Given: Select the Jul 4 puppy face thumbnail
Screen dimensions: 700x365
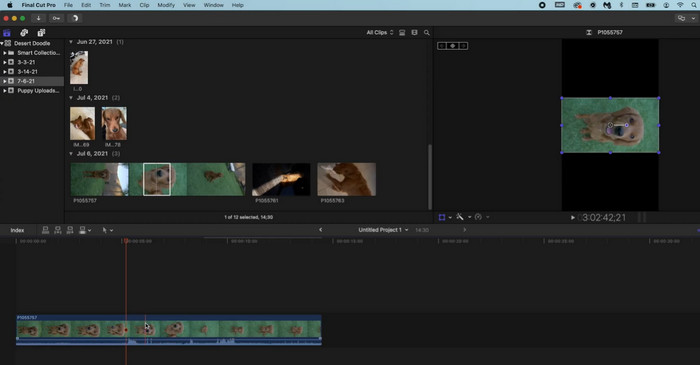Looking at the screenshot, I should [114, 124].
